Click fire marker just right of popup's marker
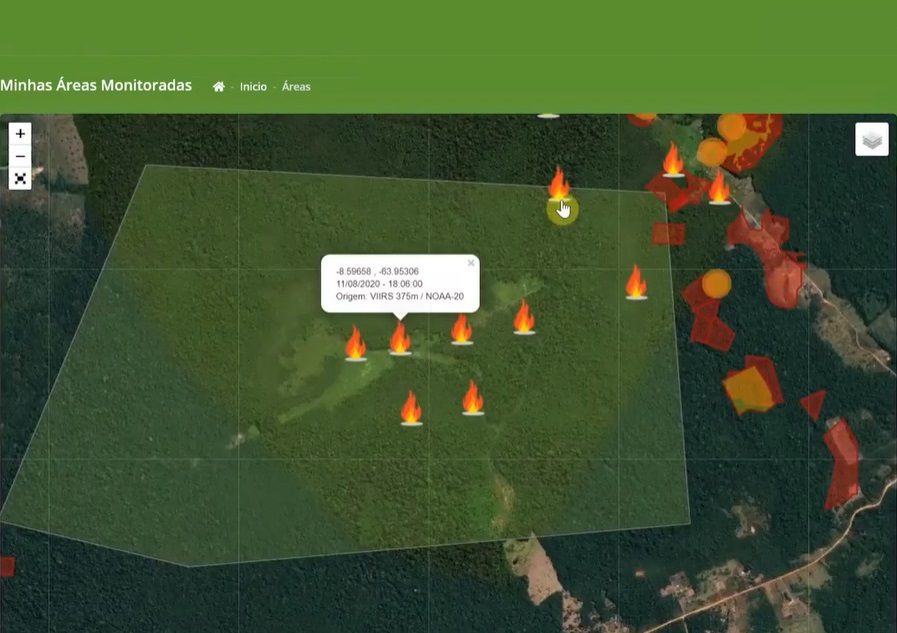 coord(461,329)
